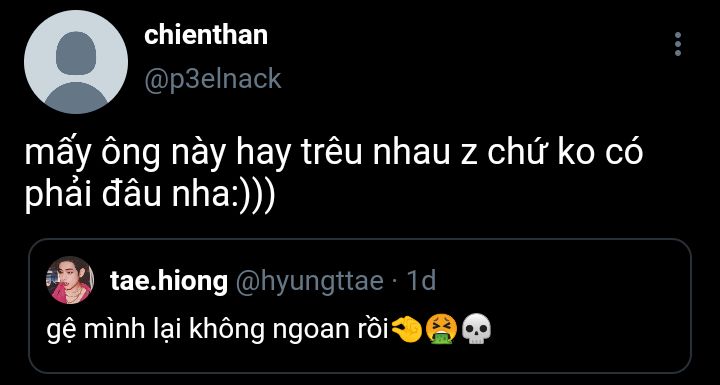Click the word 'không' in the quoted tweet
720x385 pixels.
pyautogui.click(x=227, y=331)
